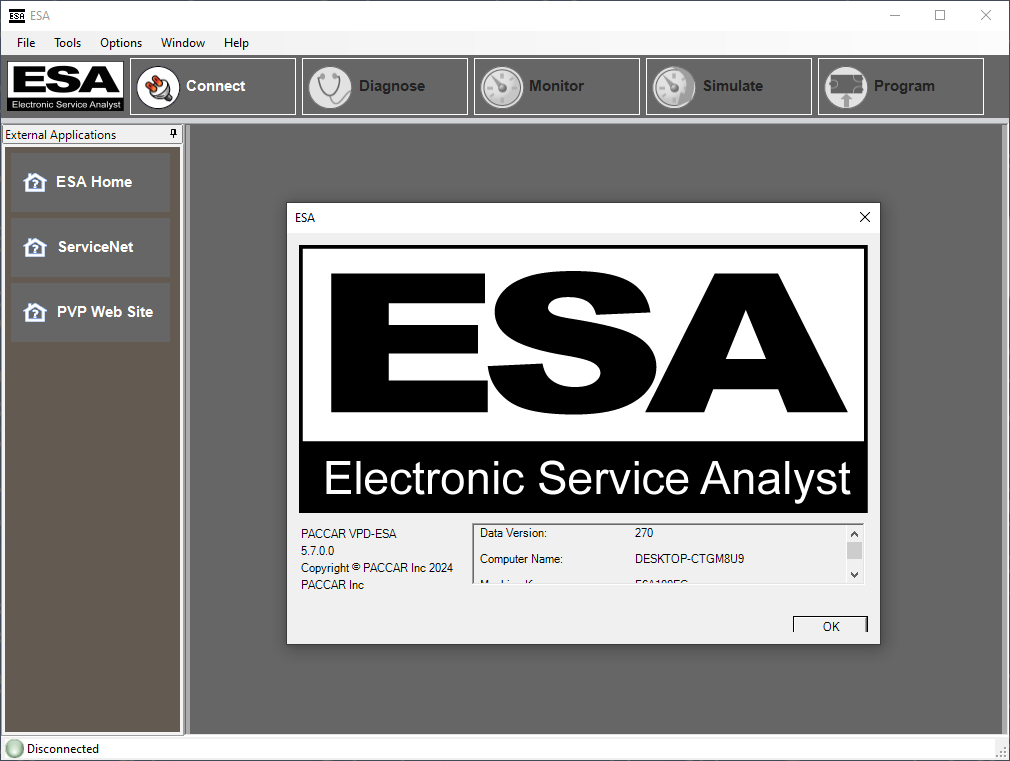Click the Connect label

[x=216, y=86]
